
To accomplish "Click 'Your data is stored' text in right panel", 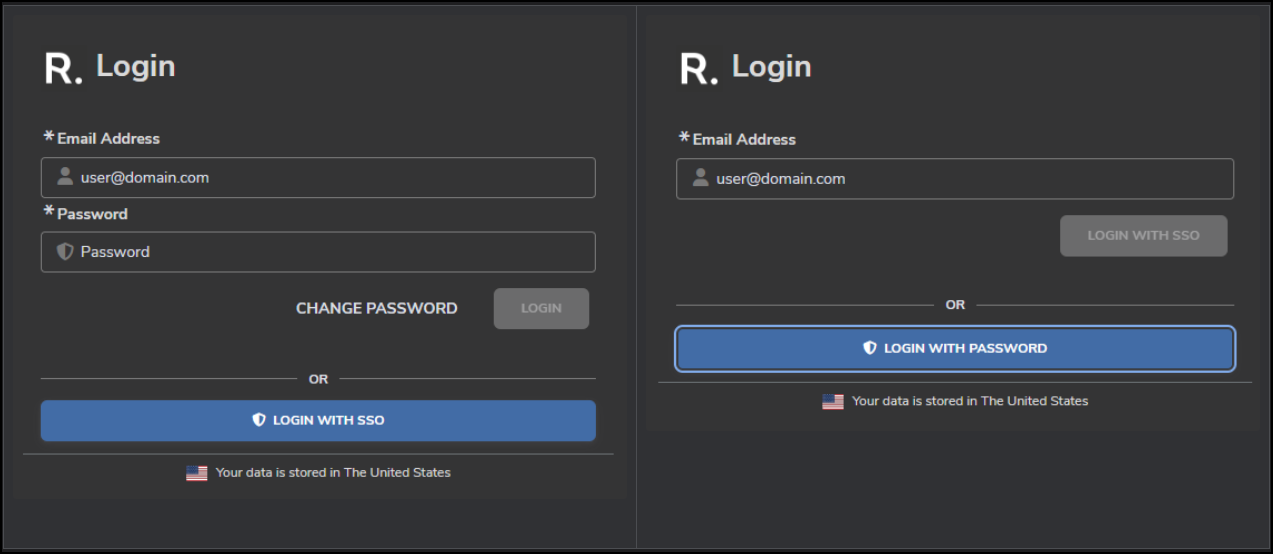I will pyautogui.click(x=970, y=400).
